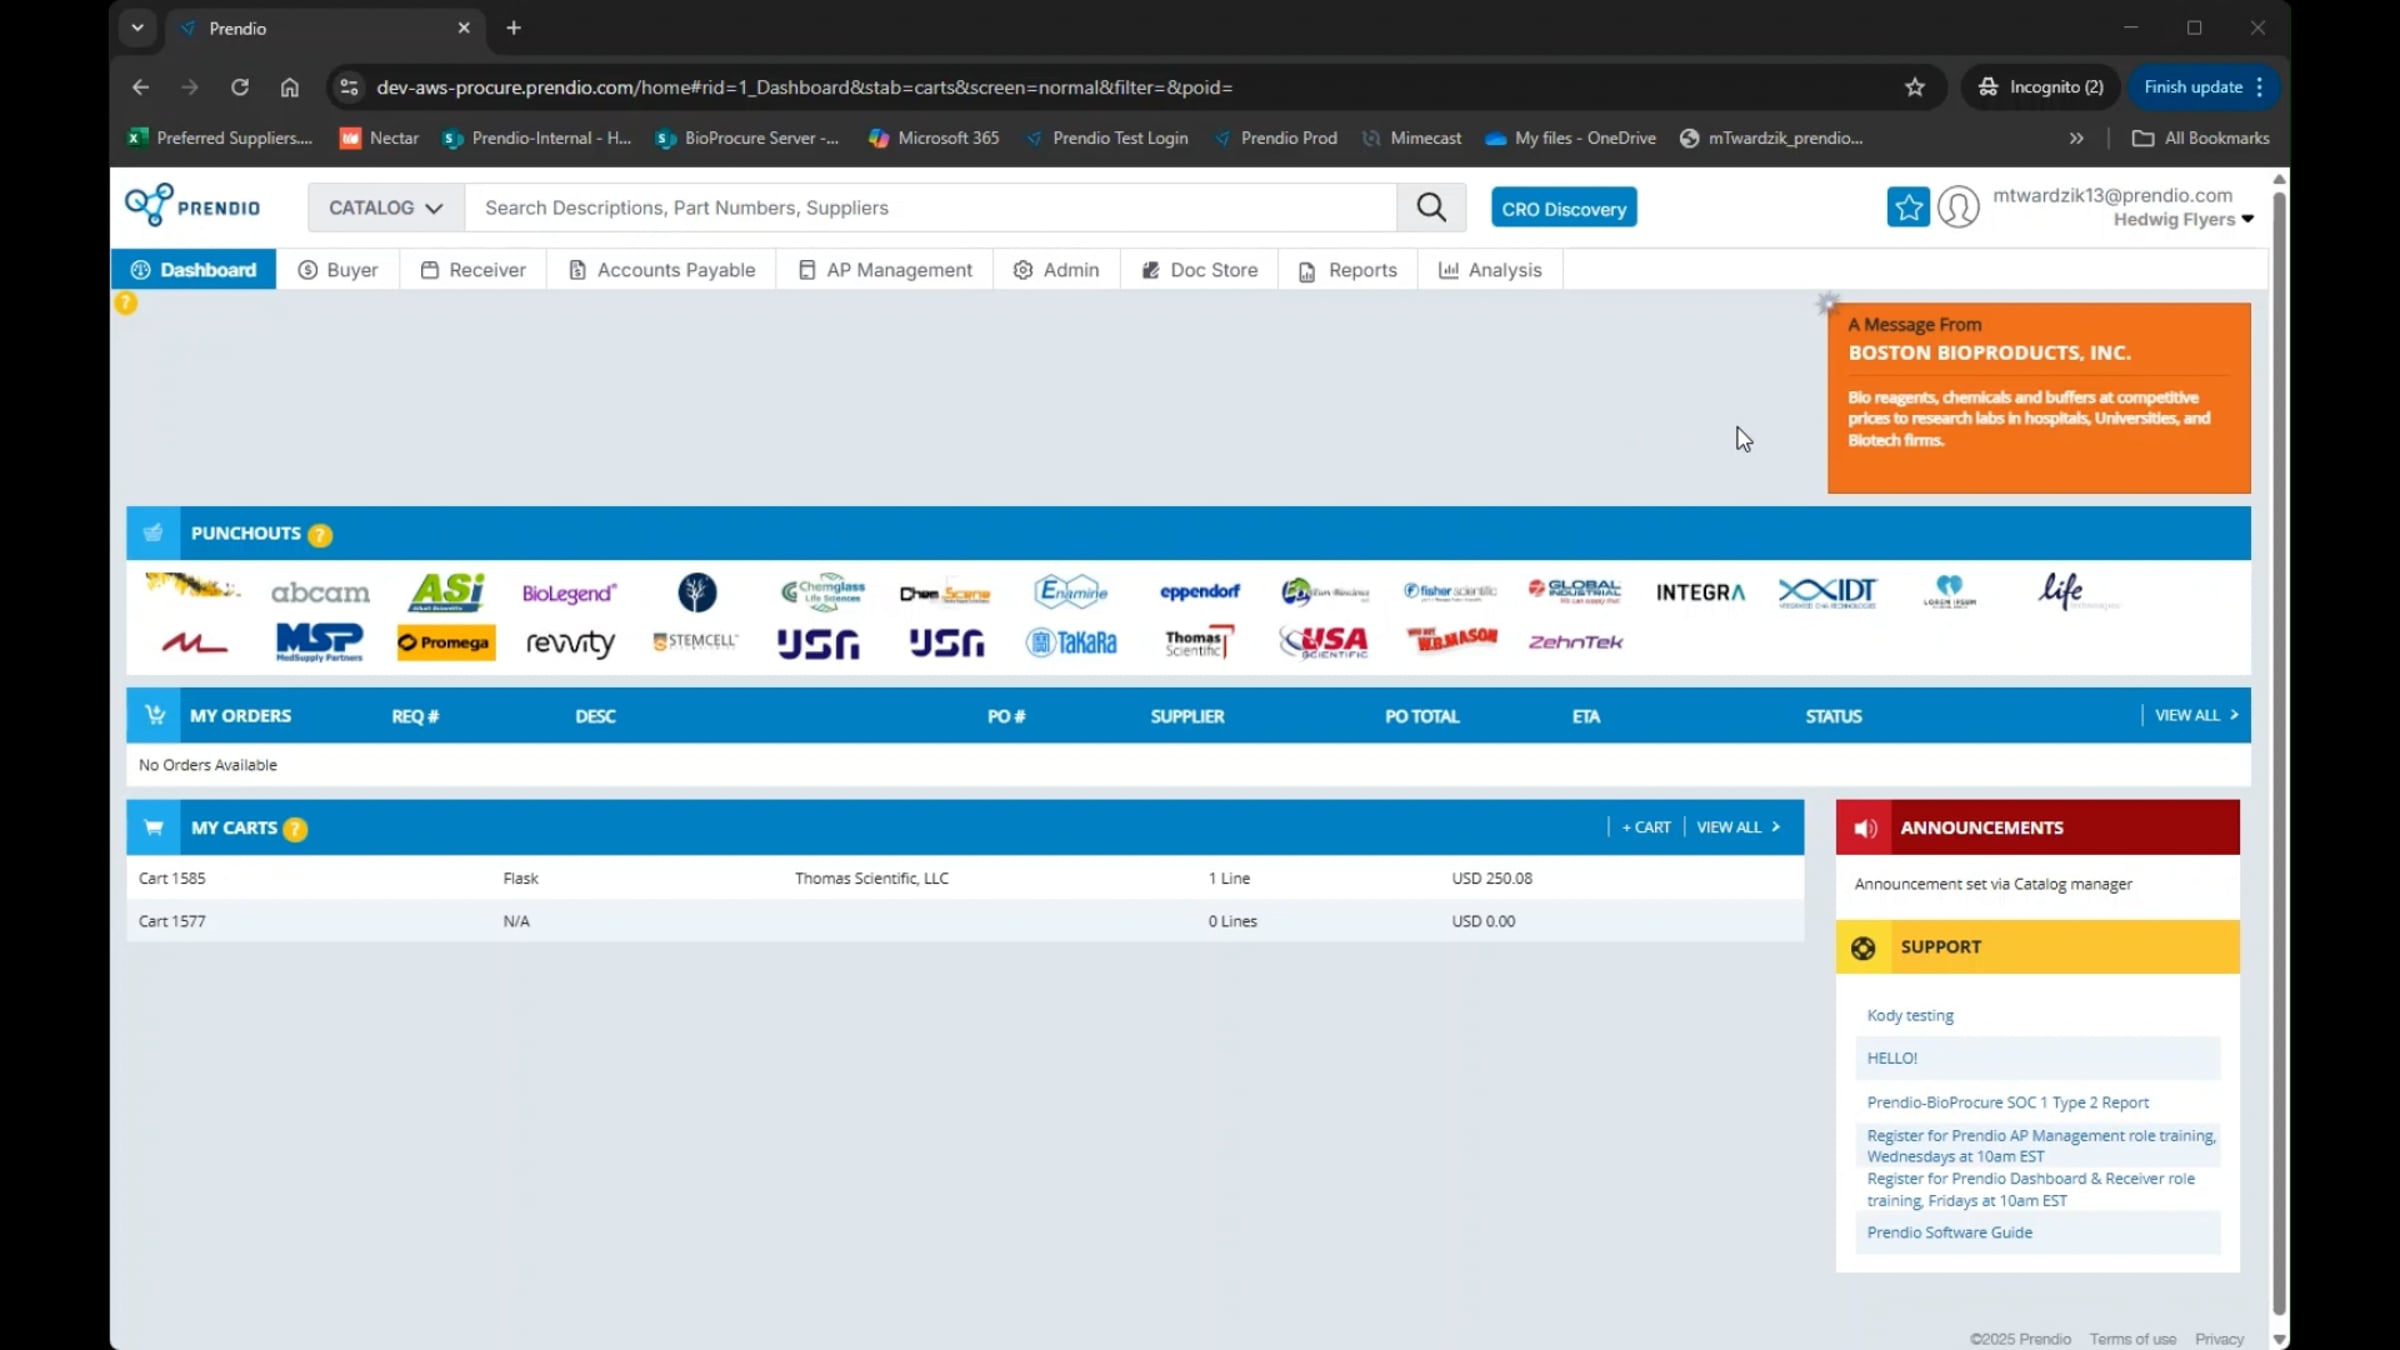Click the Prendio logo in the header
Screen dimensions: 2400x1350
(193, 206)
